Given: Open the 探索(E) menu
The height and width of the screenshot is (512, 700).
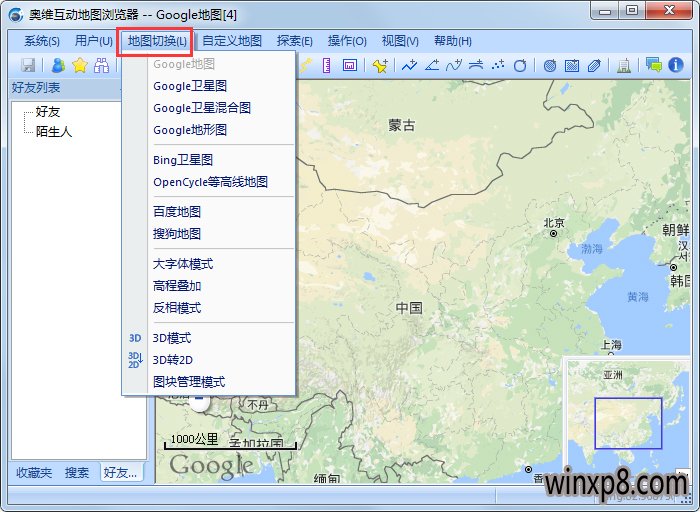Looking at the screenshot, I should click(295, 42).
